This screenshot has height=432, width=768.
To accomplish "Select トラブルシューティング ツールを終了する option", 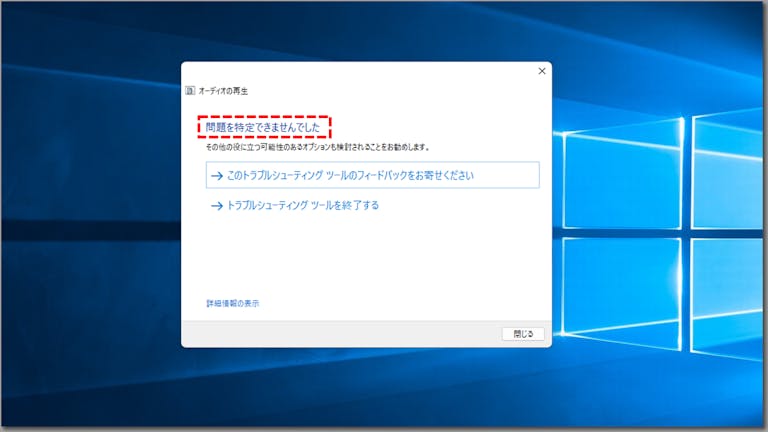I will [295, 205].
